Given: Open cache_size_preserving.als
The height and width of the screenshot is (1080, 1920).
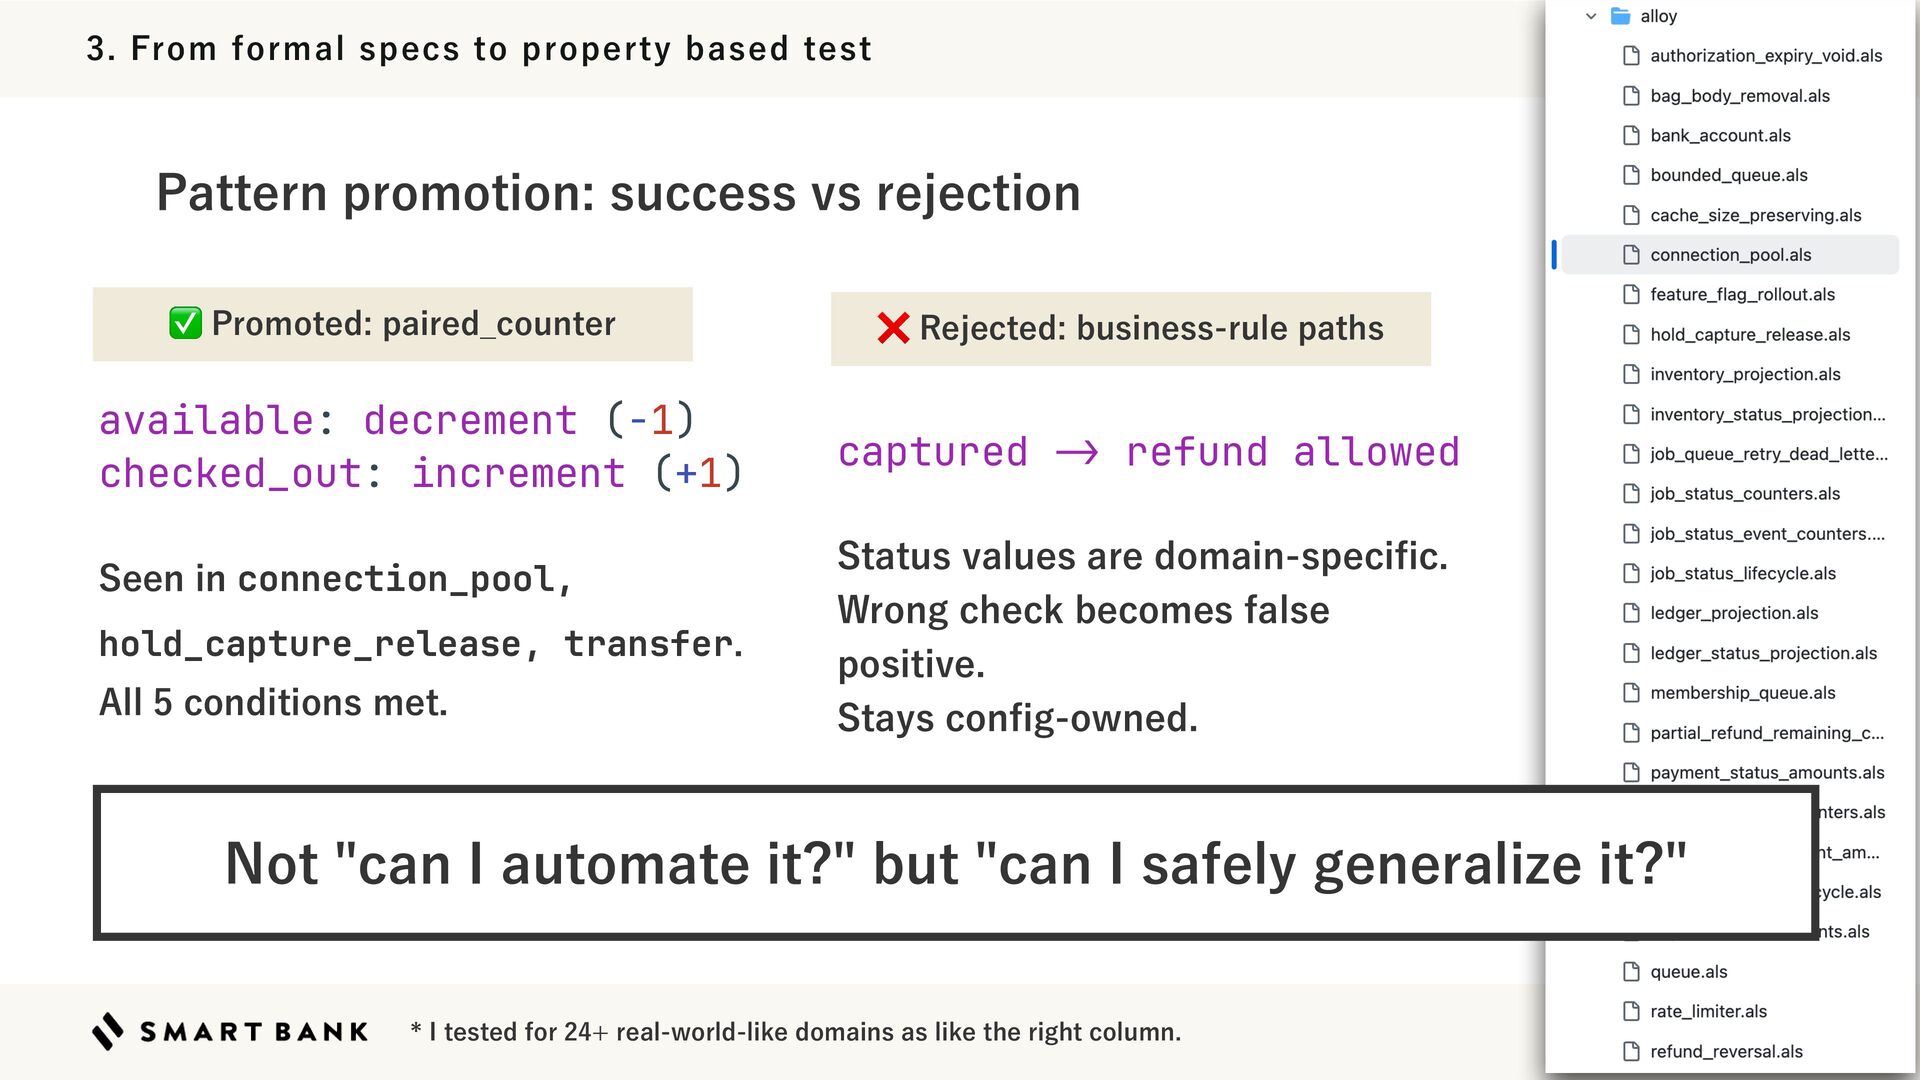Looking at the screenshot, I should click(1755, 215).
